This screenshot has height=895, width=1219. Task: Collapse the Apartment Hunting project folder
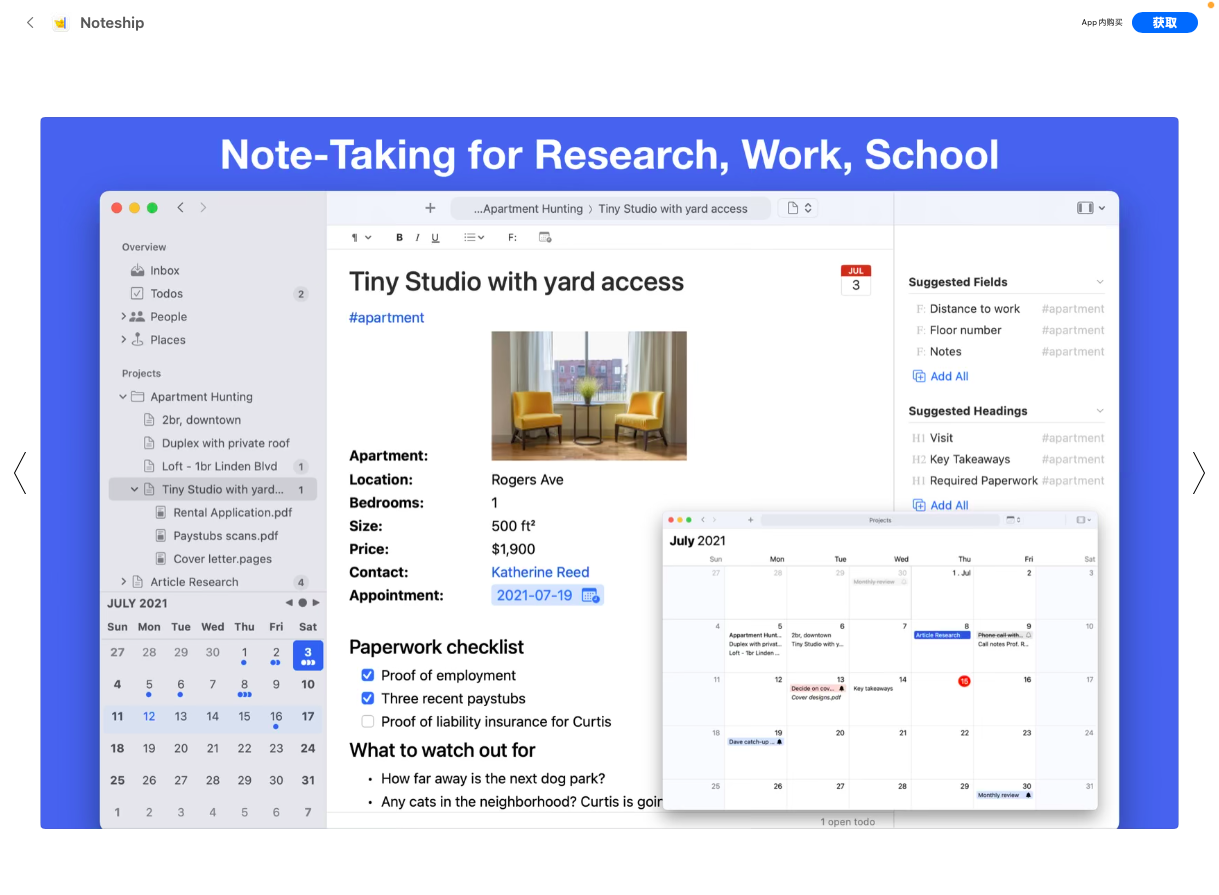click(123, 397)
